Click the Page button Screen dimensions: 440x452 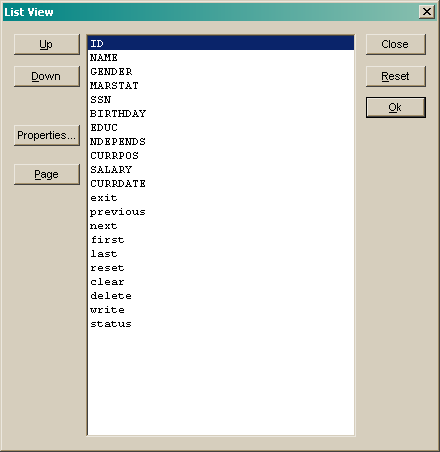47,174
